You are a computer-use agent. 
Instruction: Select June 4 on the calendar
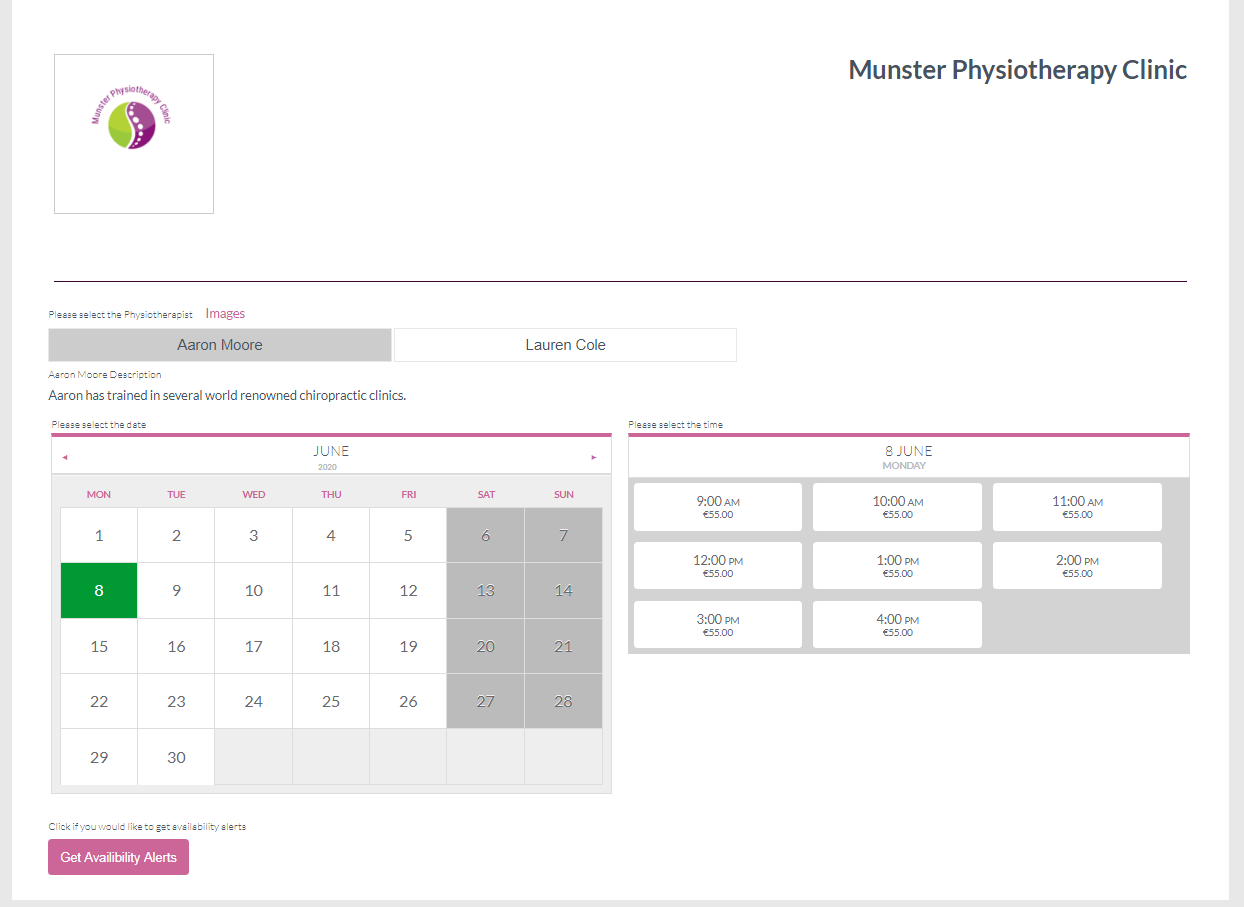tap(331, 535)
